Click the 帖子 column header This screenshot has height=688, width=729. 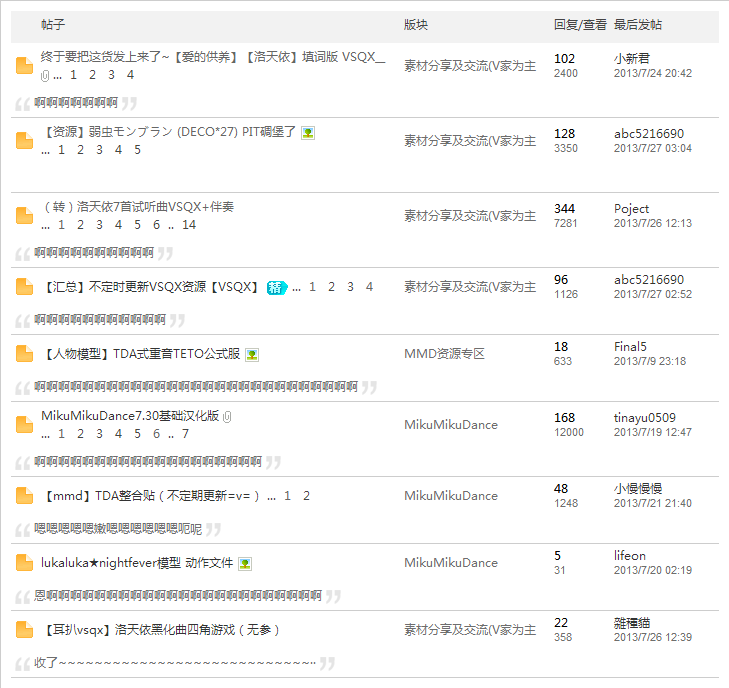point(53,25)
